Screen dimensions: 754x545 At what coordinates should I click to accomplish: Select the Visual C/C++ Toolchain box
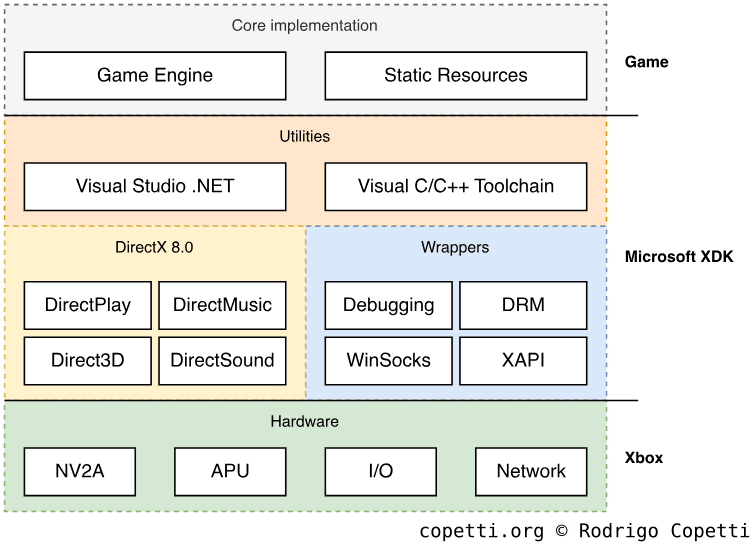tap(456, 187)
